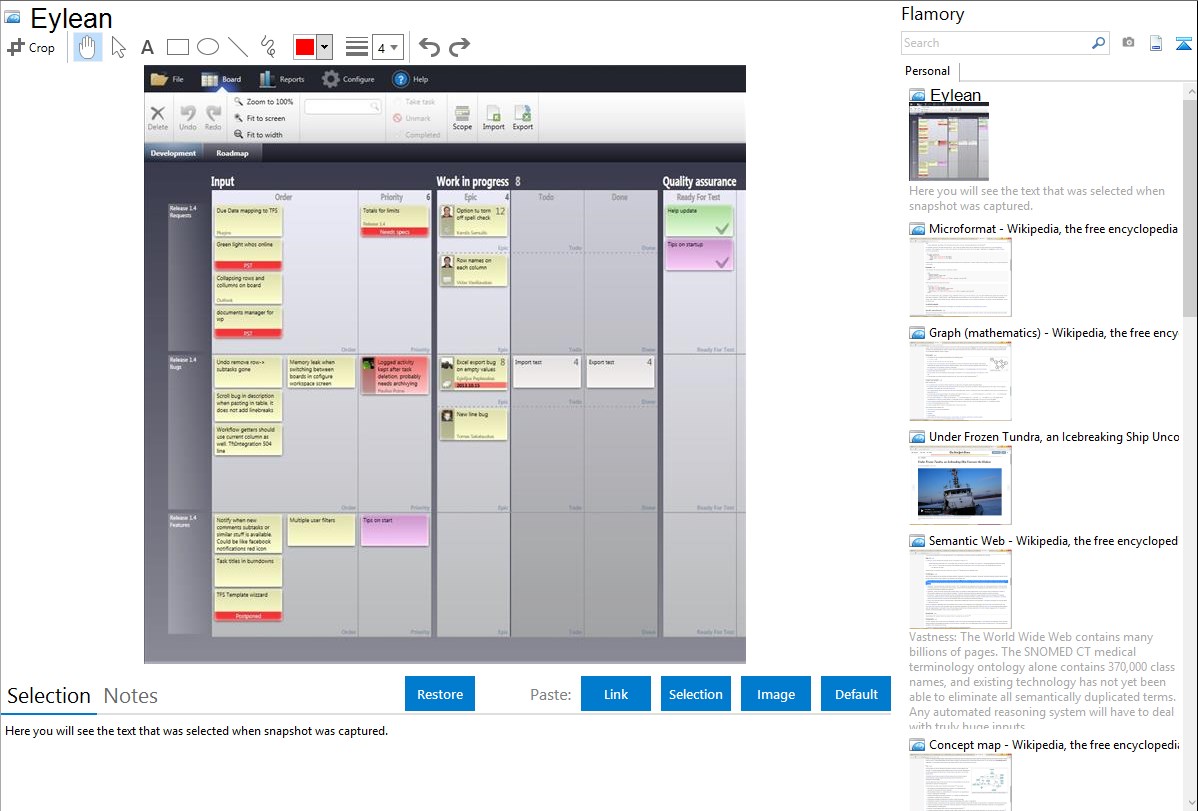
Task: Open the icebreaking ship snapshot thumbnail
Action: pyautogui.click(x=960, y=485)
